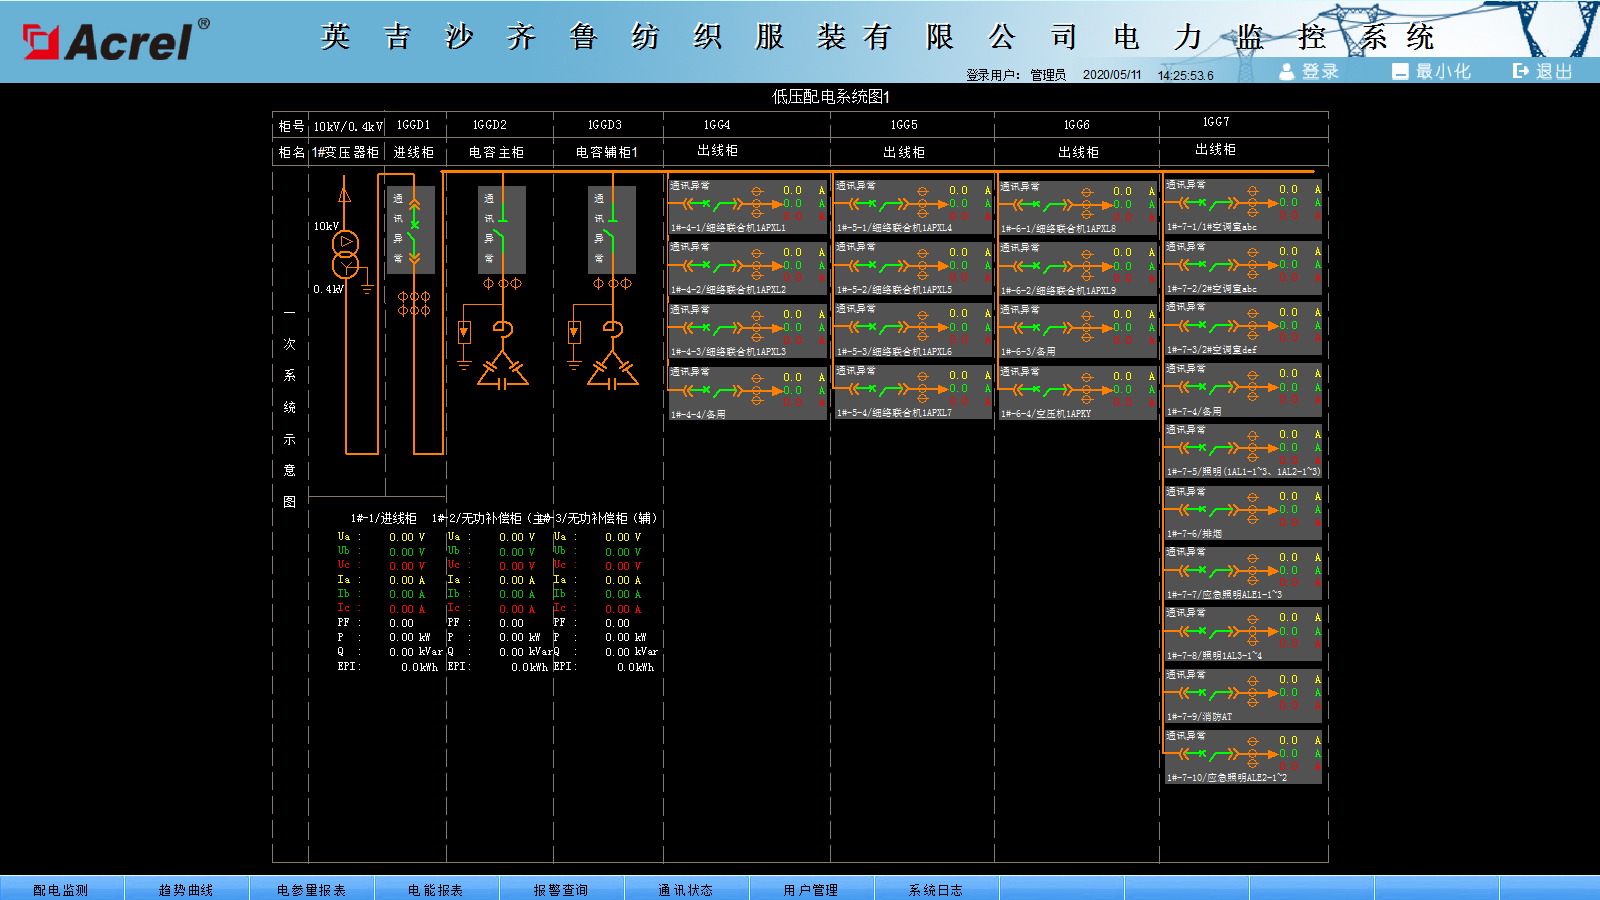This screenshot has width=1600, height=900.
Task: Switch to the 趋势曲线 tab
Action: (x=186, y=889)
